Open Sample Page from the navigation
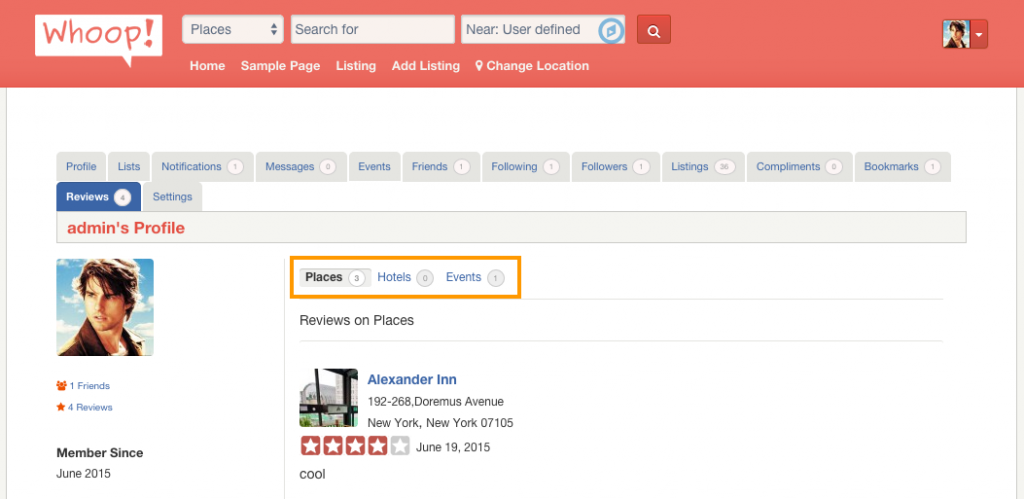1024x499 pixels. point(280,66)
